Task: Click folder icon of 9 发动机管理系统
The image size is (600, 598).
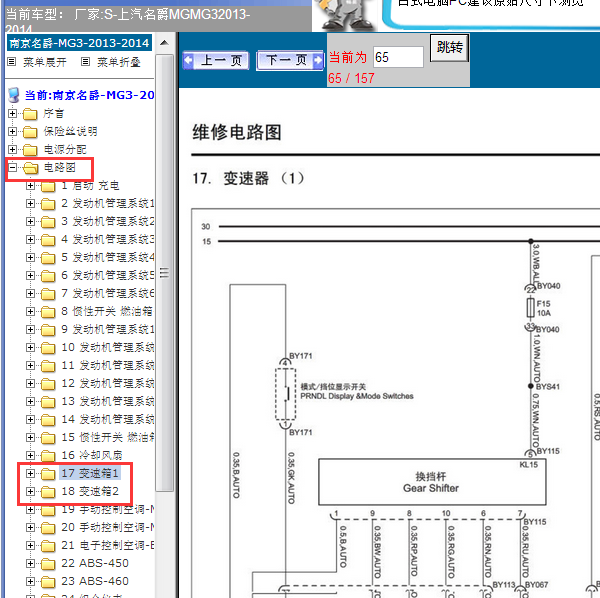Action: pyautogui.click(x=48, y=330)
